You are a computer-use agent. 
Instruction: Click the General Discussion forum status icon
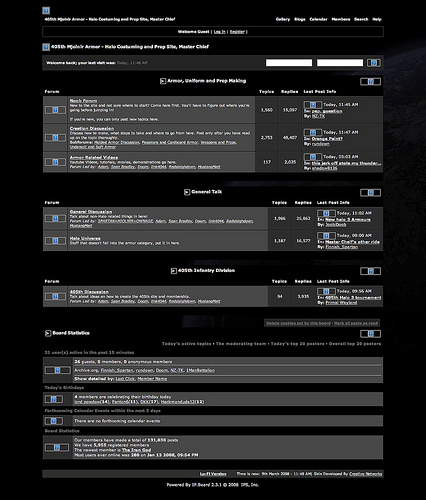(55, 218)
